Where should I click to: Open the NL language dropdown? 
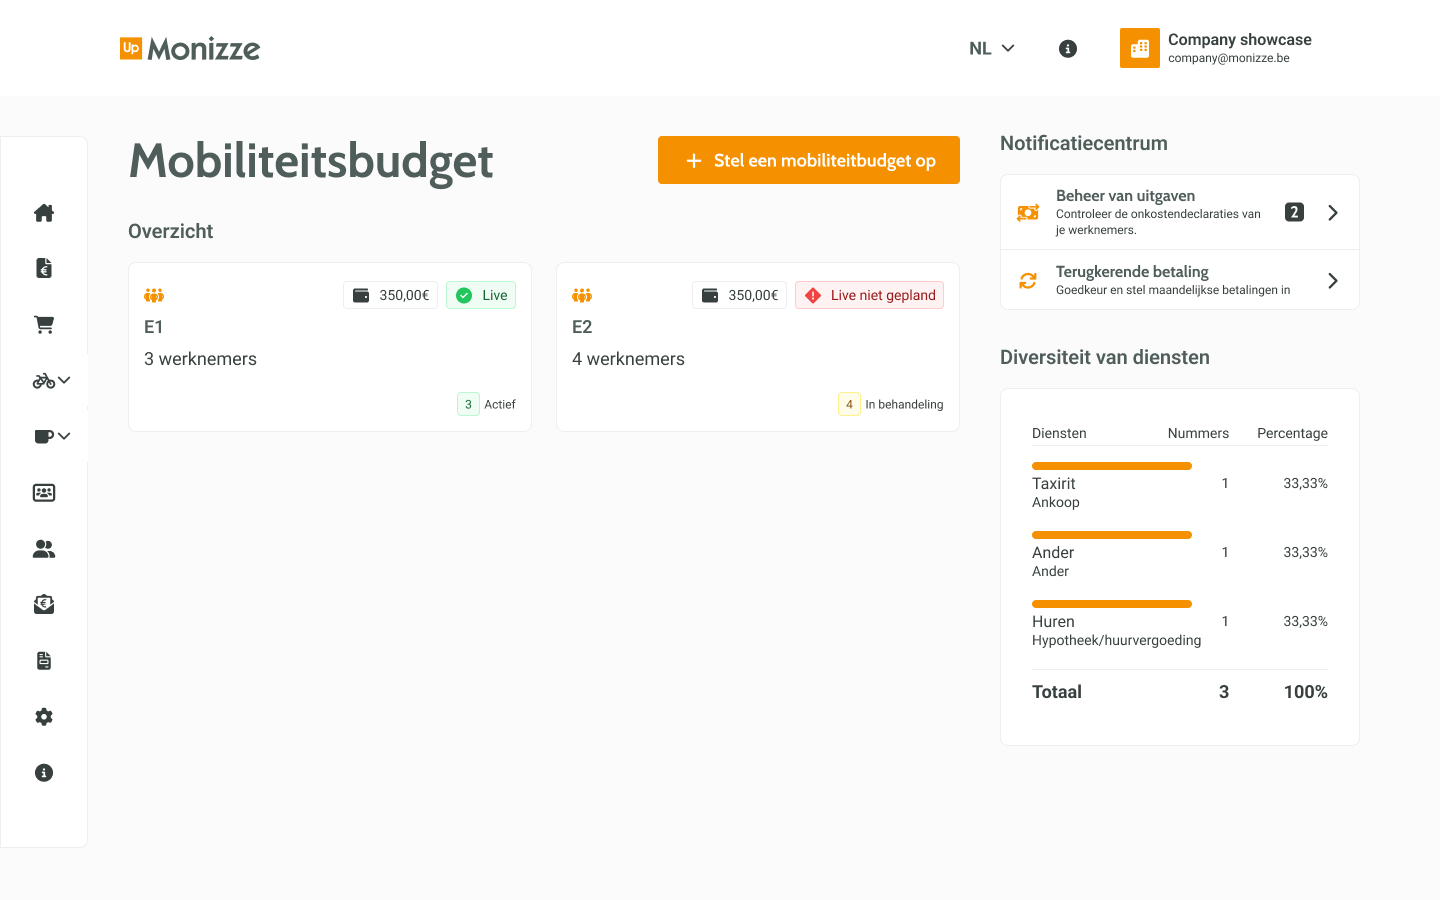click(x=990, y=48)
